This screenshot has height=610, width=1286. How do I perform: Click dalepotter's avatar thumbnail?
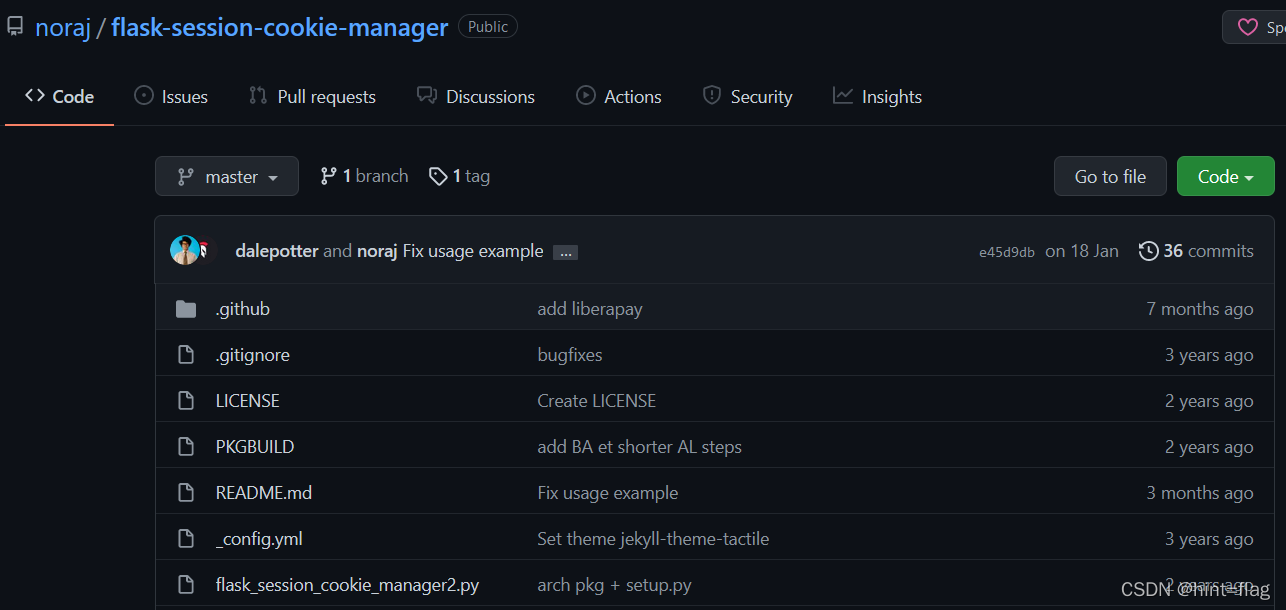coord(185,250)
